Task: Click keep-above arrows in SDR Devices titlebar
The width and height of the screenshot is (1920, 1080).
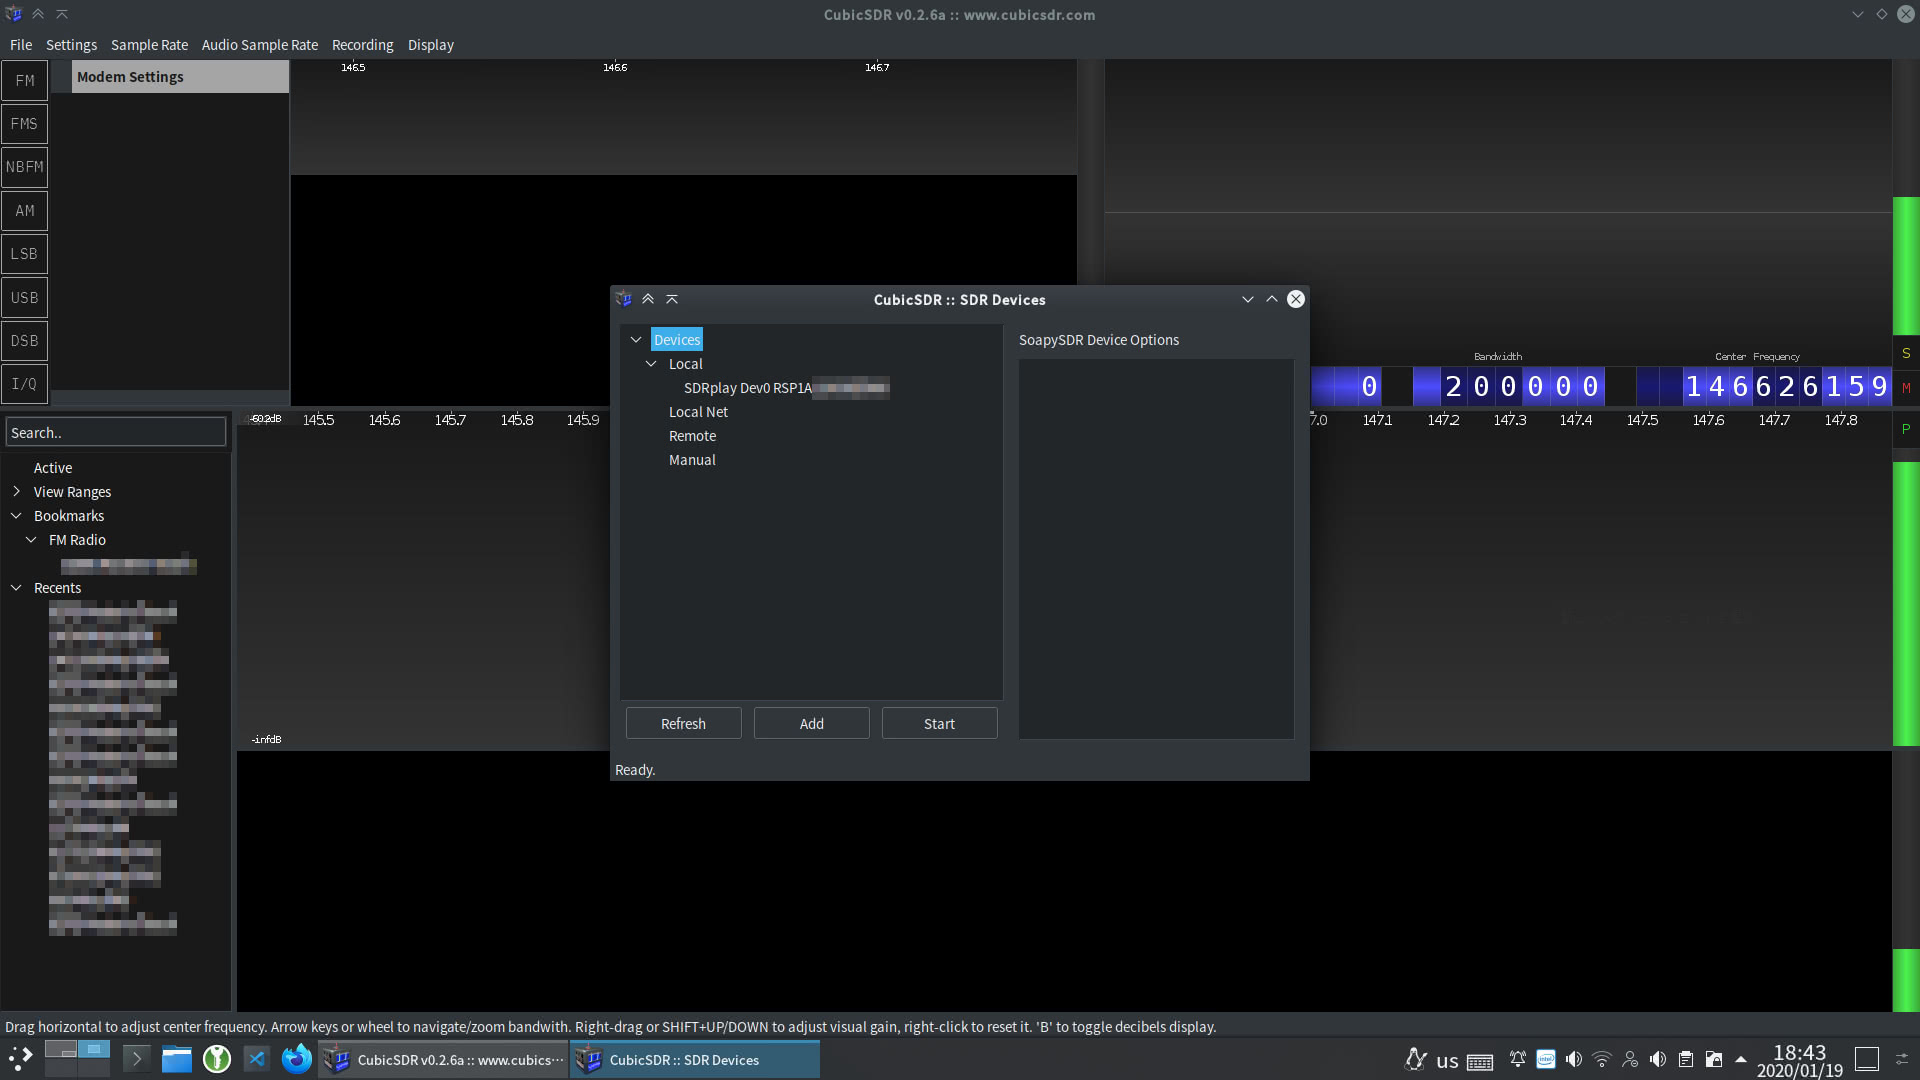Action: click(x=648, y=299)
